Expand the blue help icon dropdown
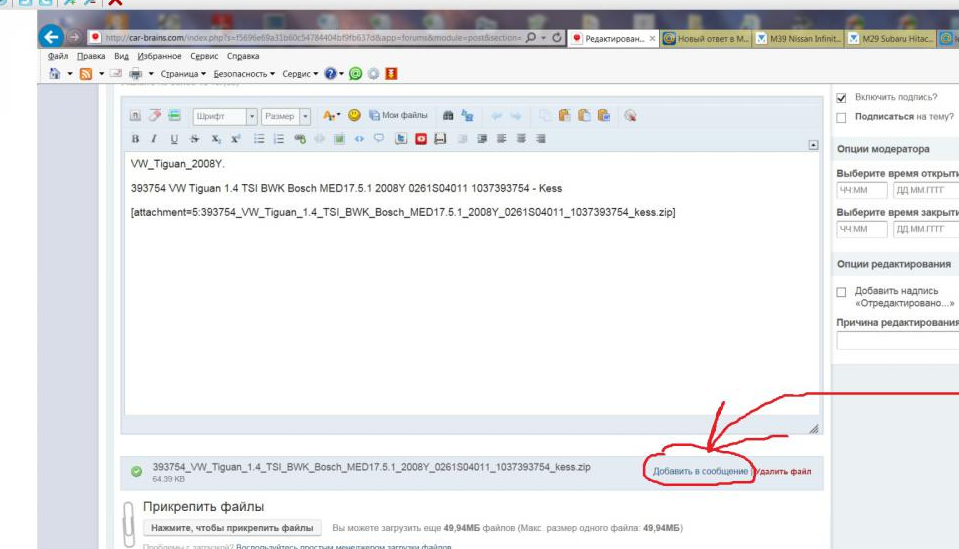 coord(341,73)
